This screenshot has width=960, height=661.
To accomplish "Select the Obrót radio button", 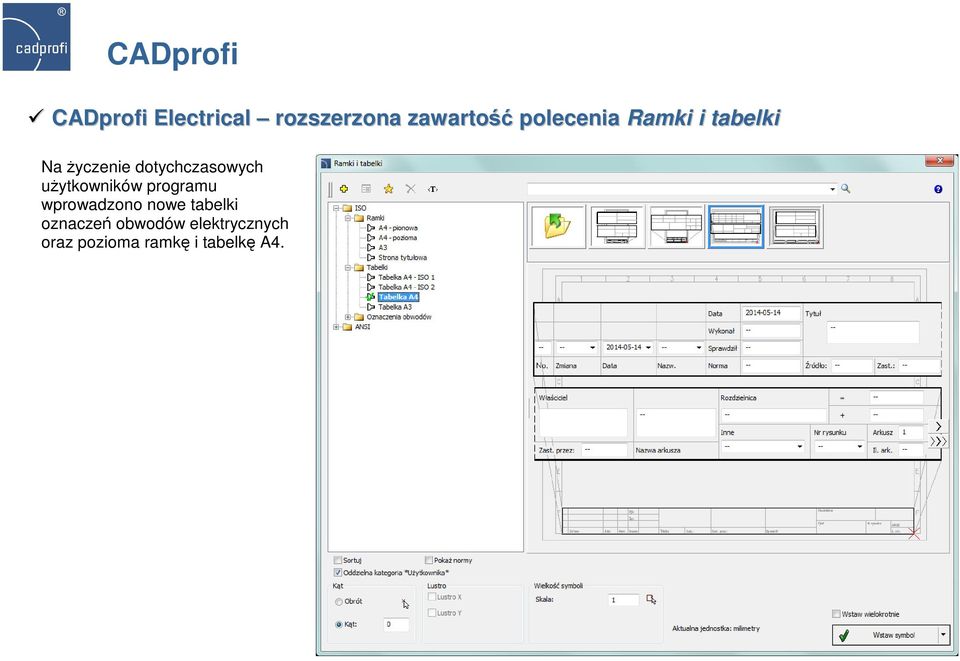I will [x=339, y=602].
